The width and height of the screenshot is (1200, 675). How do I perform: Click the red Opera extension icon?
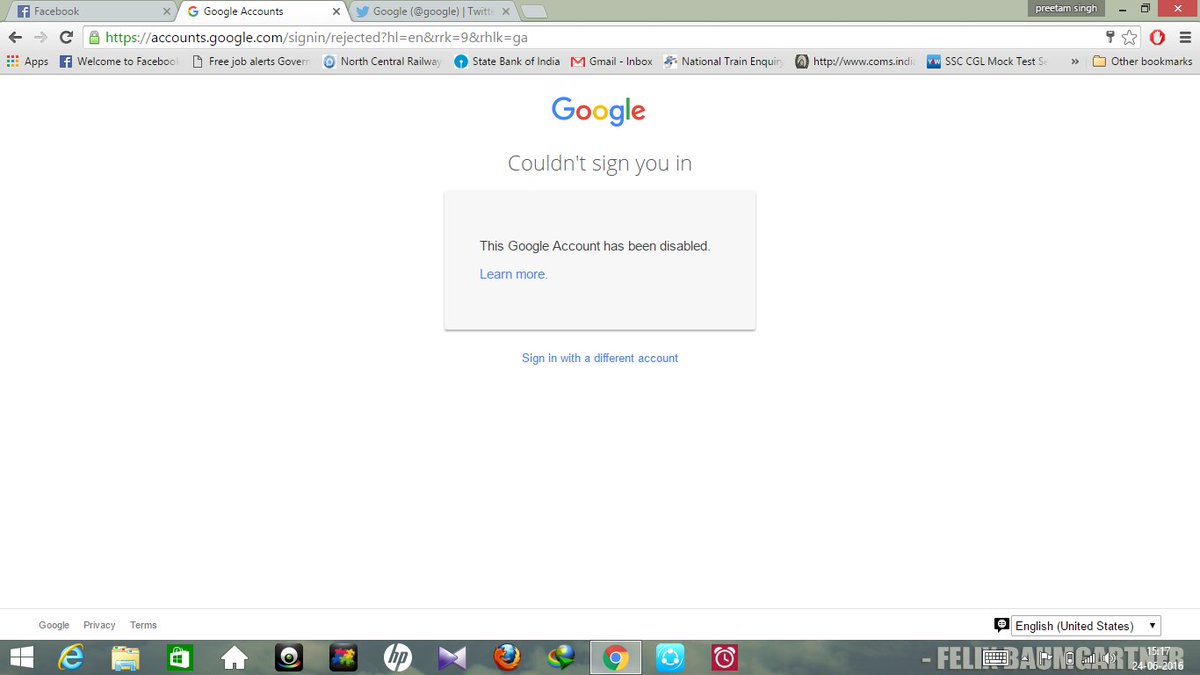1157,37
